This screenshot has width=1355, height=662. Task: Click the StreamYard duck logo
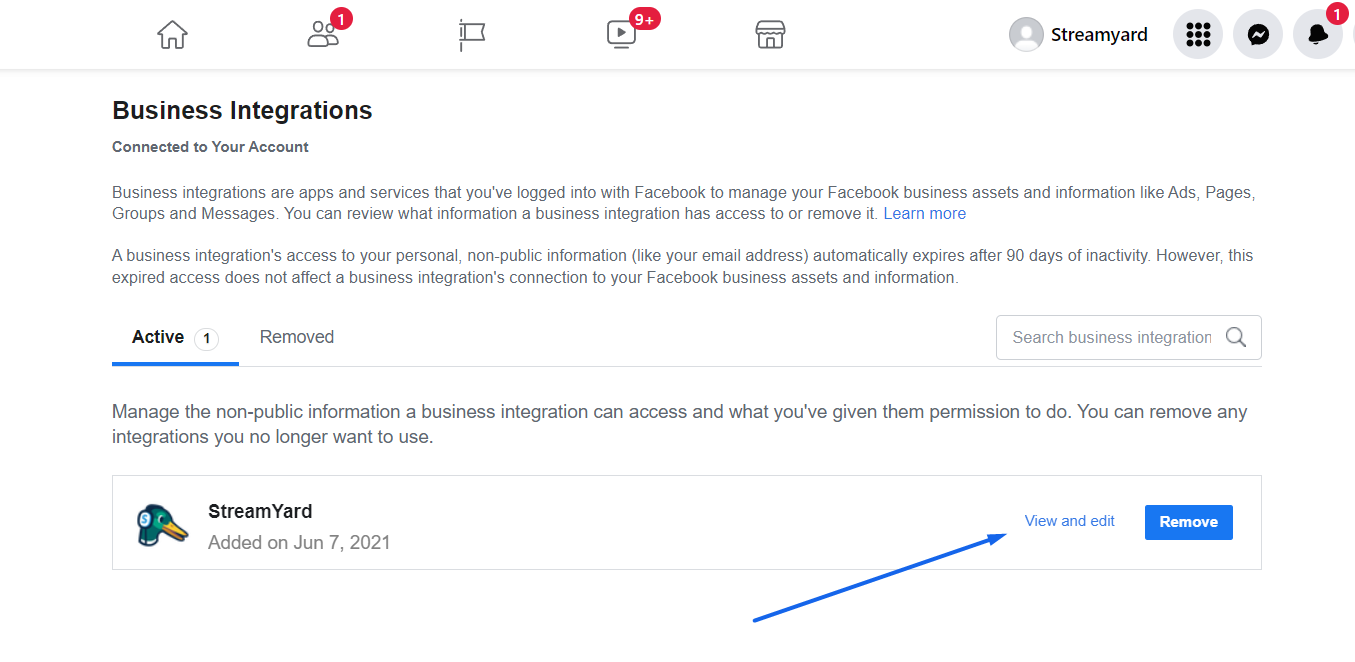coord(162,525)
